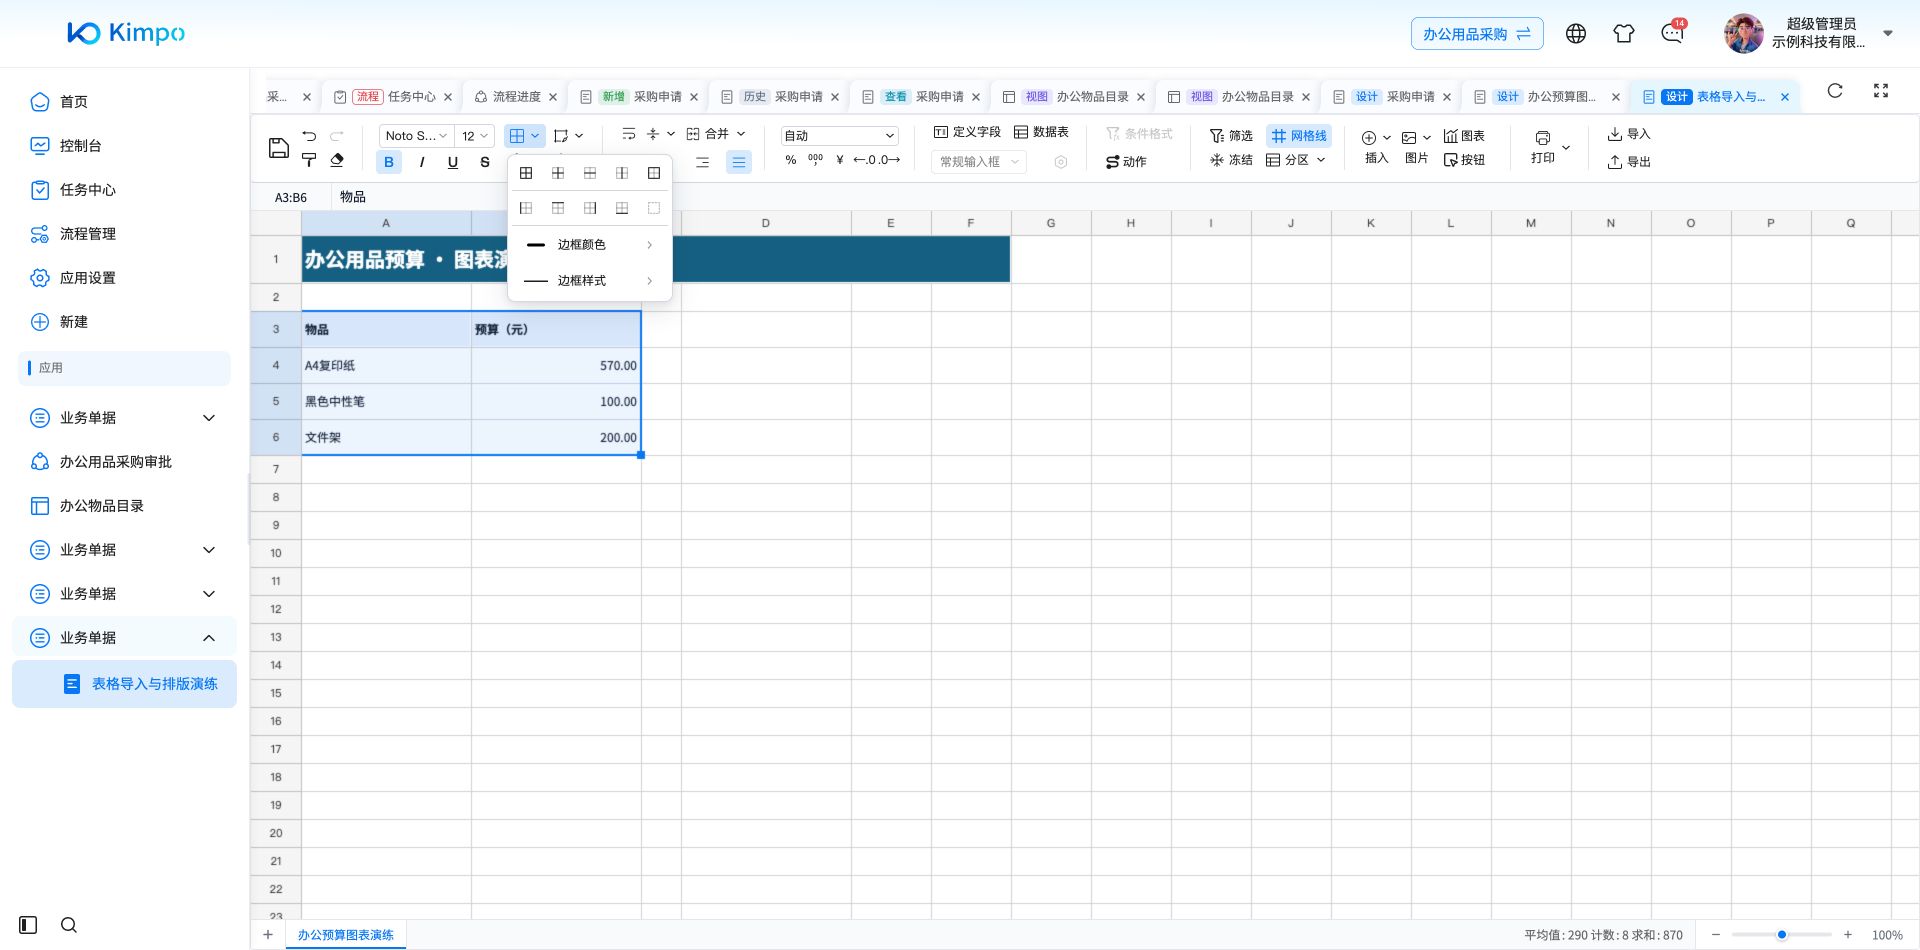Click the 办公用品采购 switch button
The image size is (1920, 950).
(x=1477, y=34)
